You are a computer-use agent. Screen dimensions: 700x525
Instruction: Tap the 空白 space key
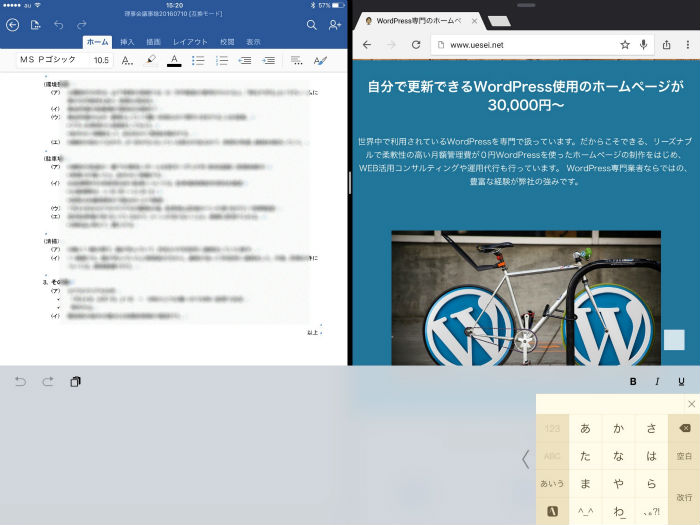tap(684, 456)
